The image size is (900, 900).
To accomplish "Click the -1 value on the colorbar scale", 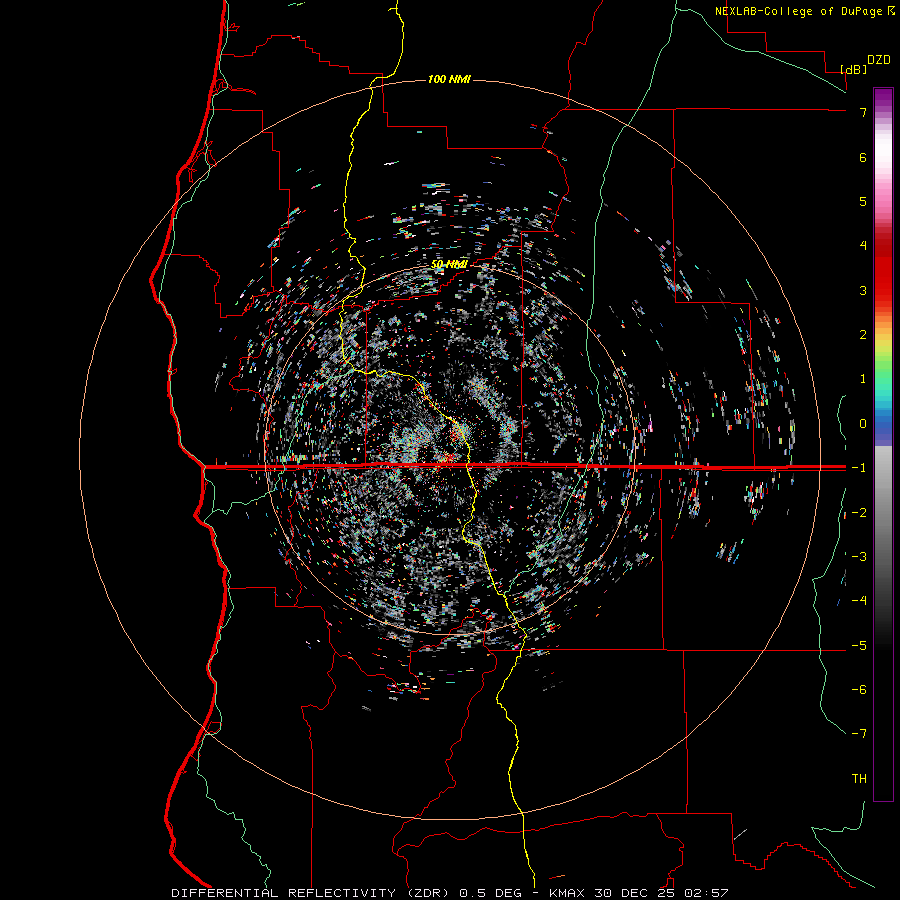I will (859, 468).
